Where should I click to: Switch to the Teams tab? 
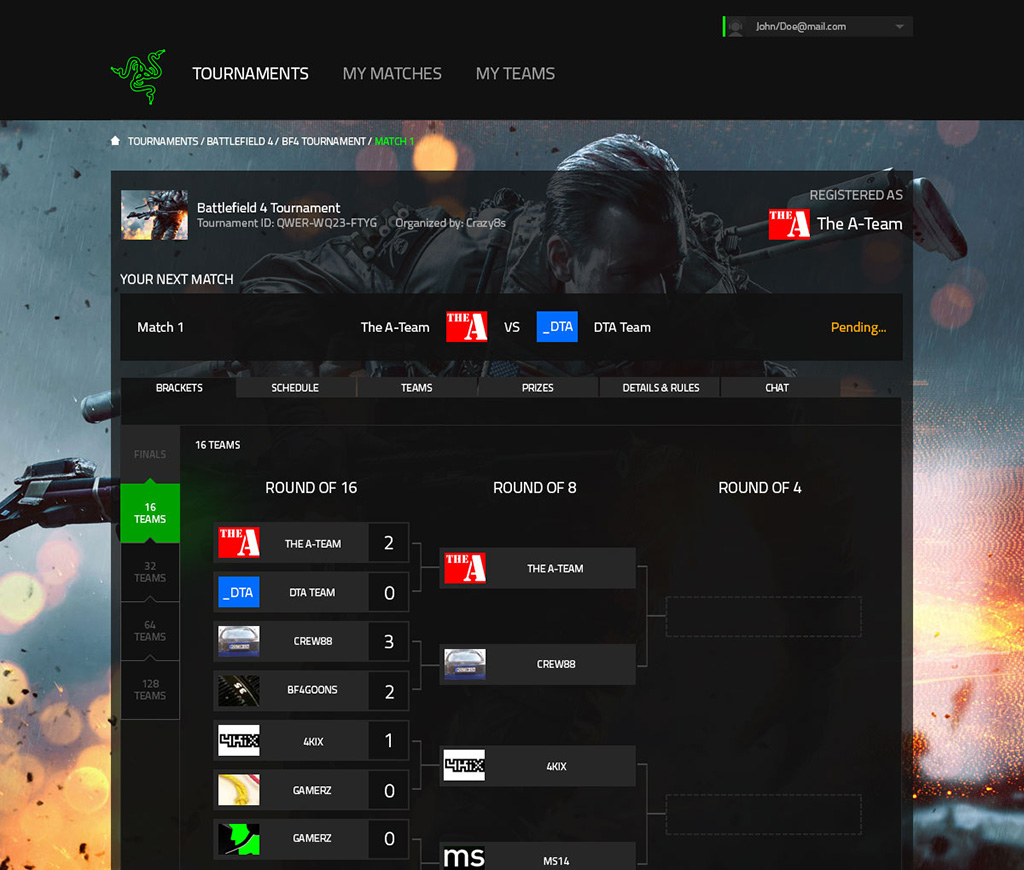pyautogui.click(x=417, y=387)
